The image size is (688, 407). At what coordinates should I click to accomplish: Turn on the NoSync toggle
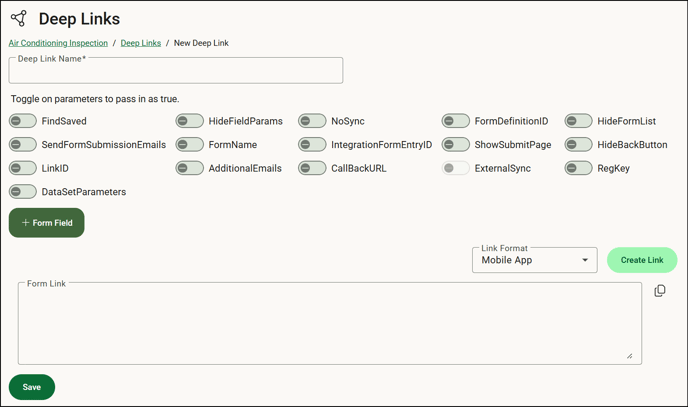point(312,121)
